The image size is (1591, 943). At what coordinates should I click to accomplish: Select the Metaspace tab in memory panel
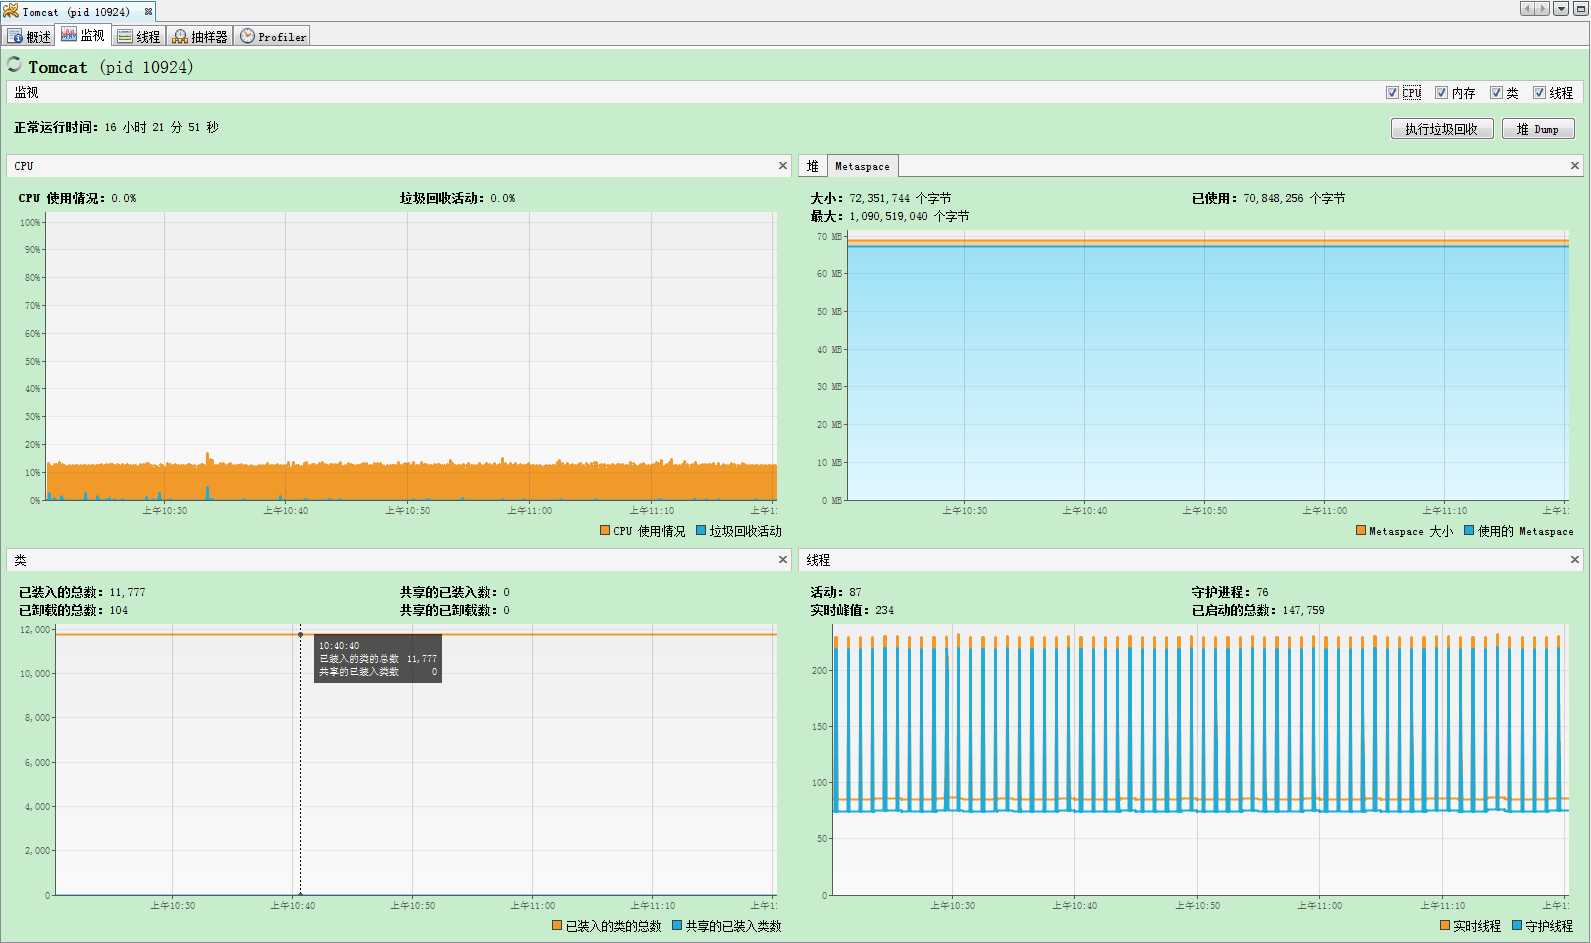click(862, 166)
